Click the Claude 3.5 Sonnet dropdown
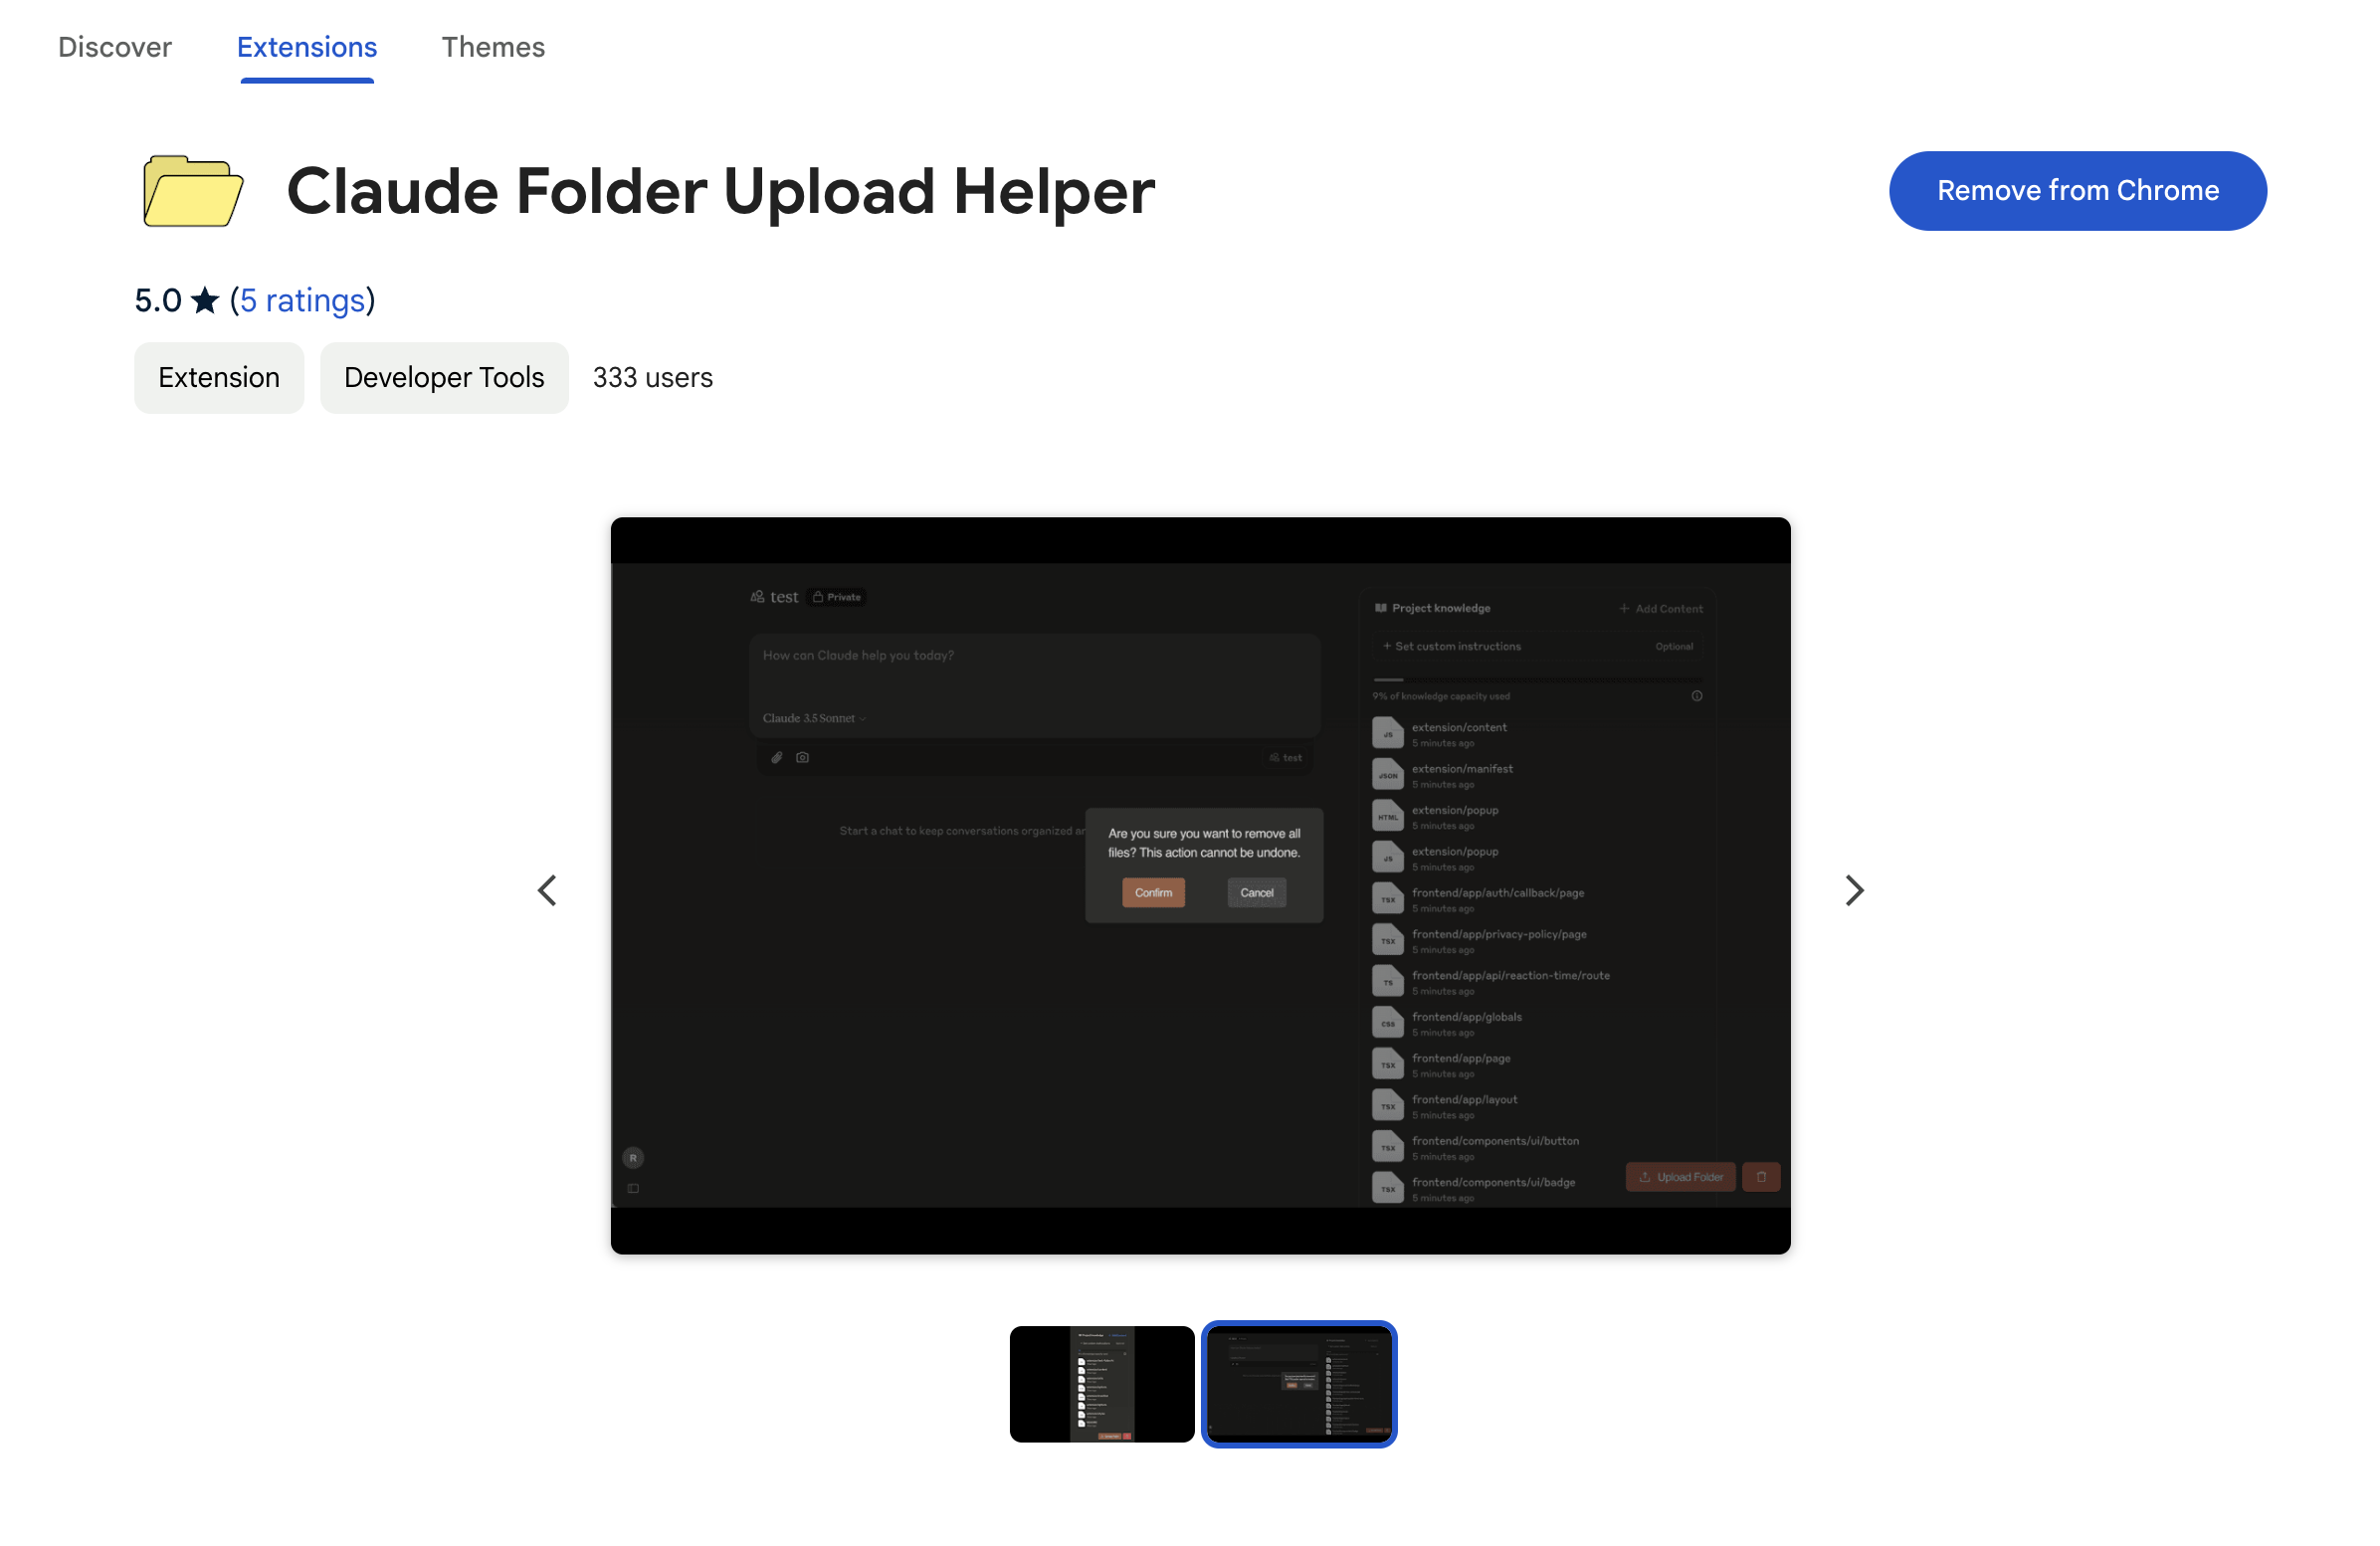Image resolution: width=2380 pixels, height=1546 pixels. [x=814, y=716]
